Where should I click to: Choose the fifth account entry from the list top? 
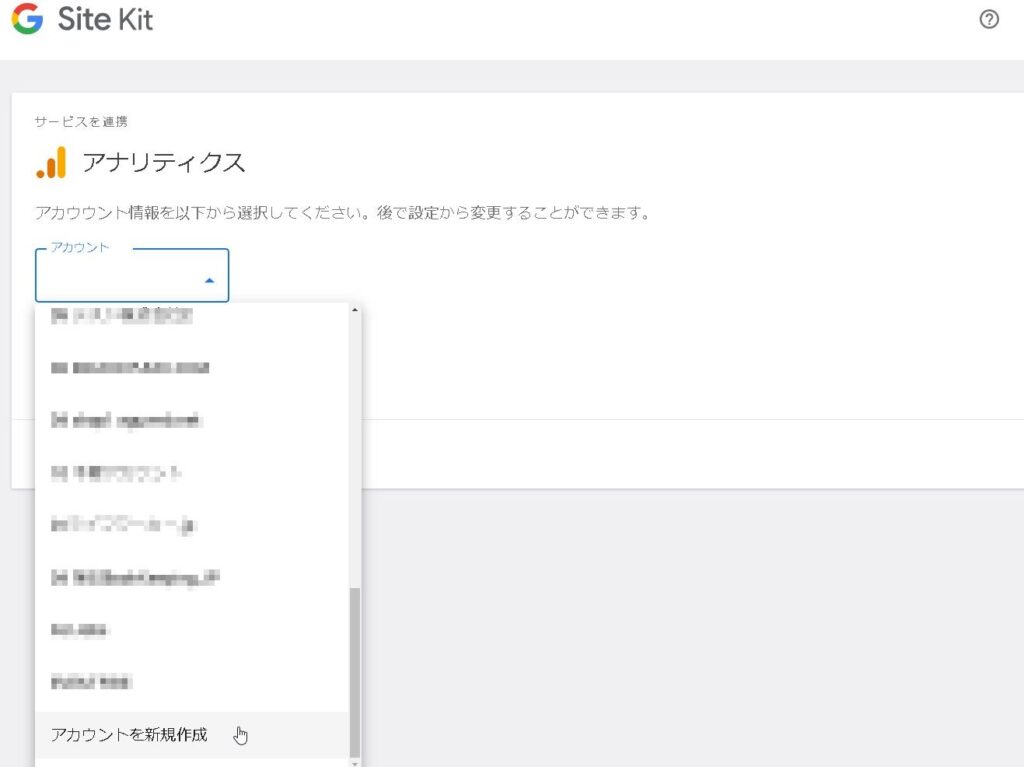[123, 525]
